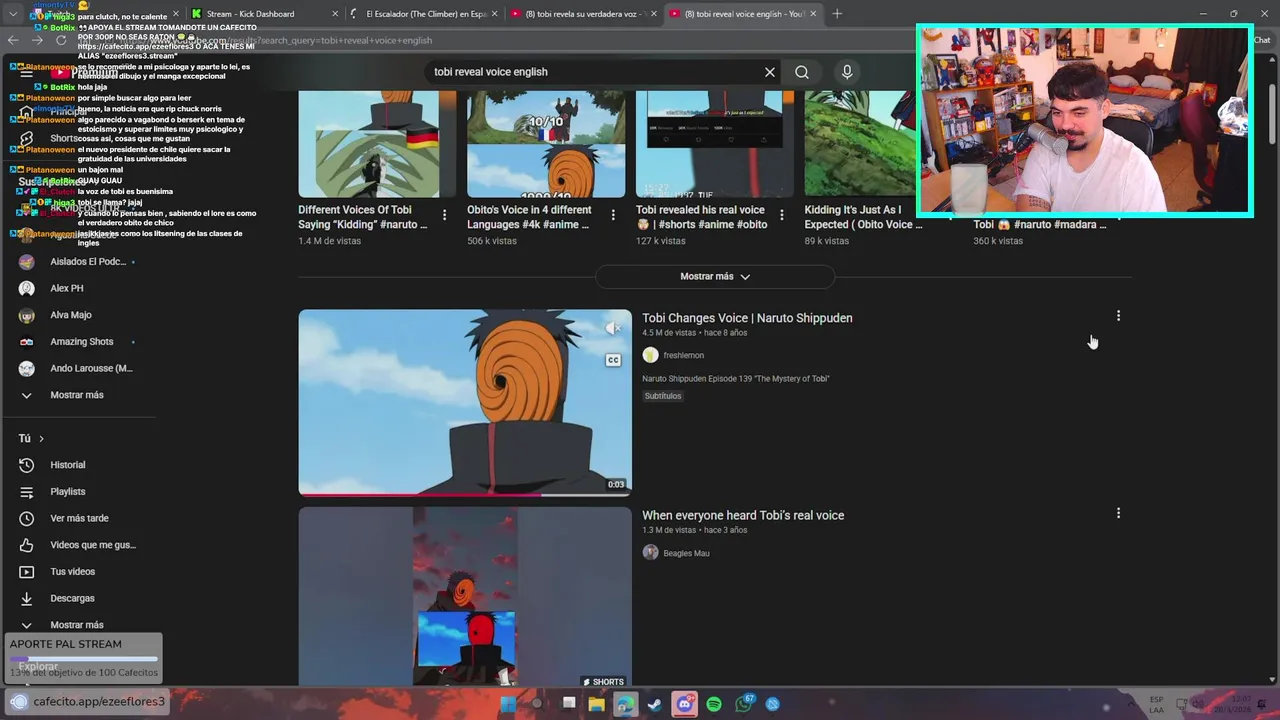Click the YouTube search magnifier icon
This screenshot has width=1280, height=720.
[x=802, y=72]
